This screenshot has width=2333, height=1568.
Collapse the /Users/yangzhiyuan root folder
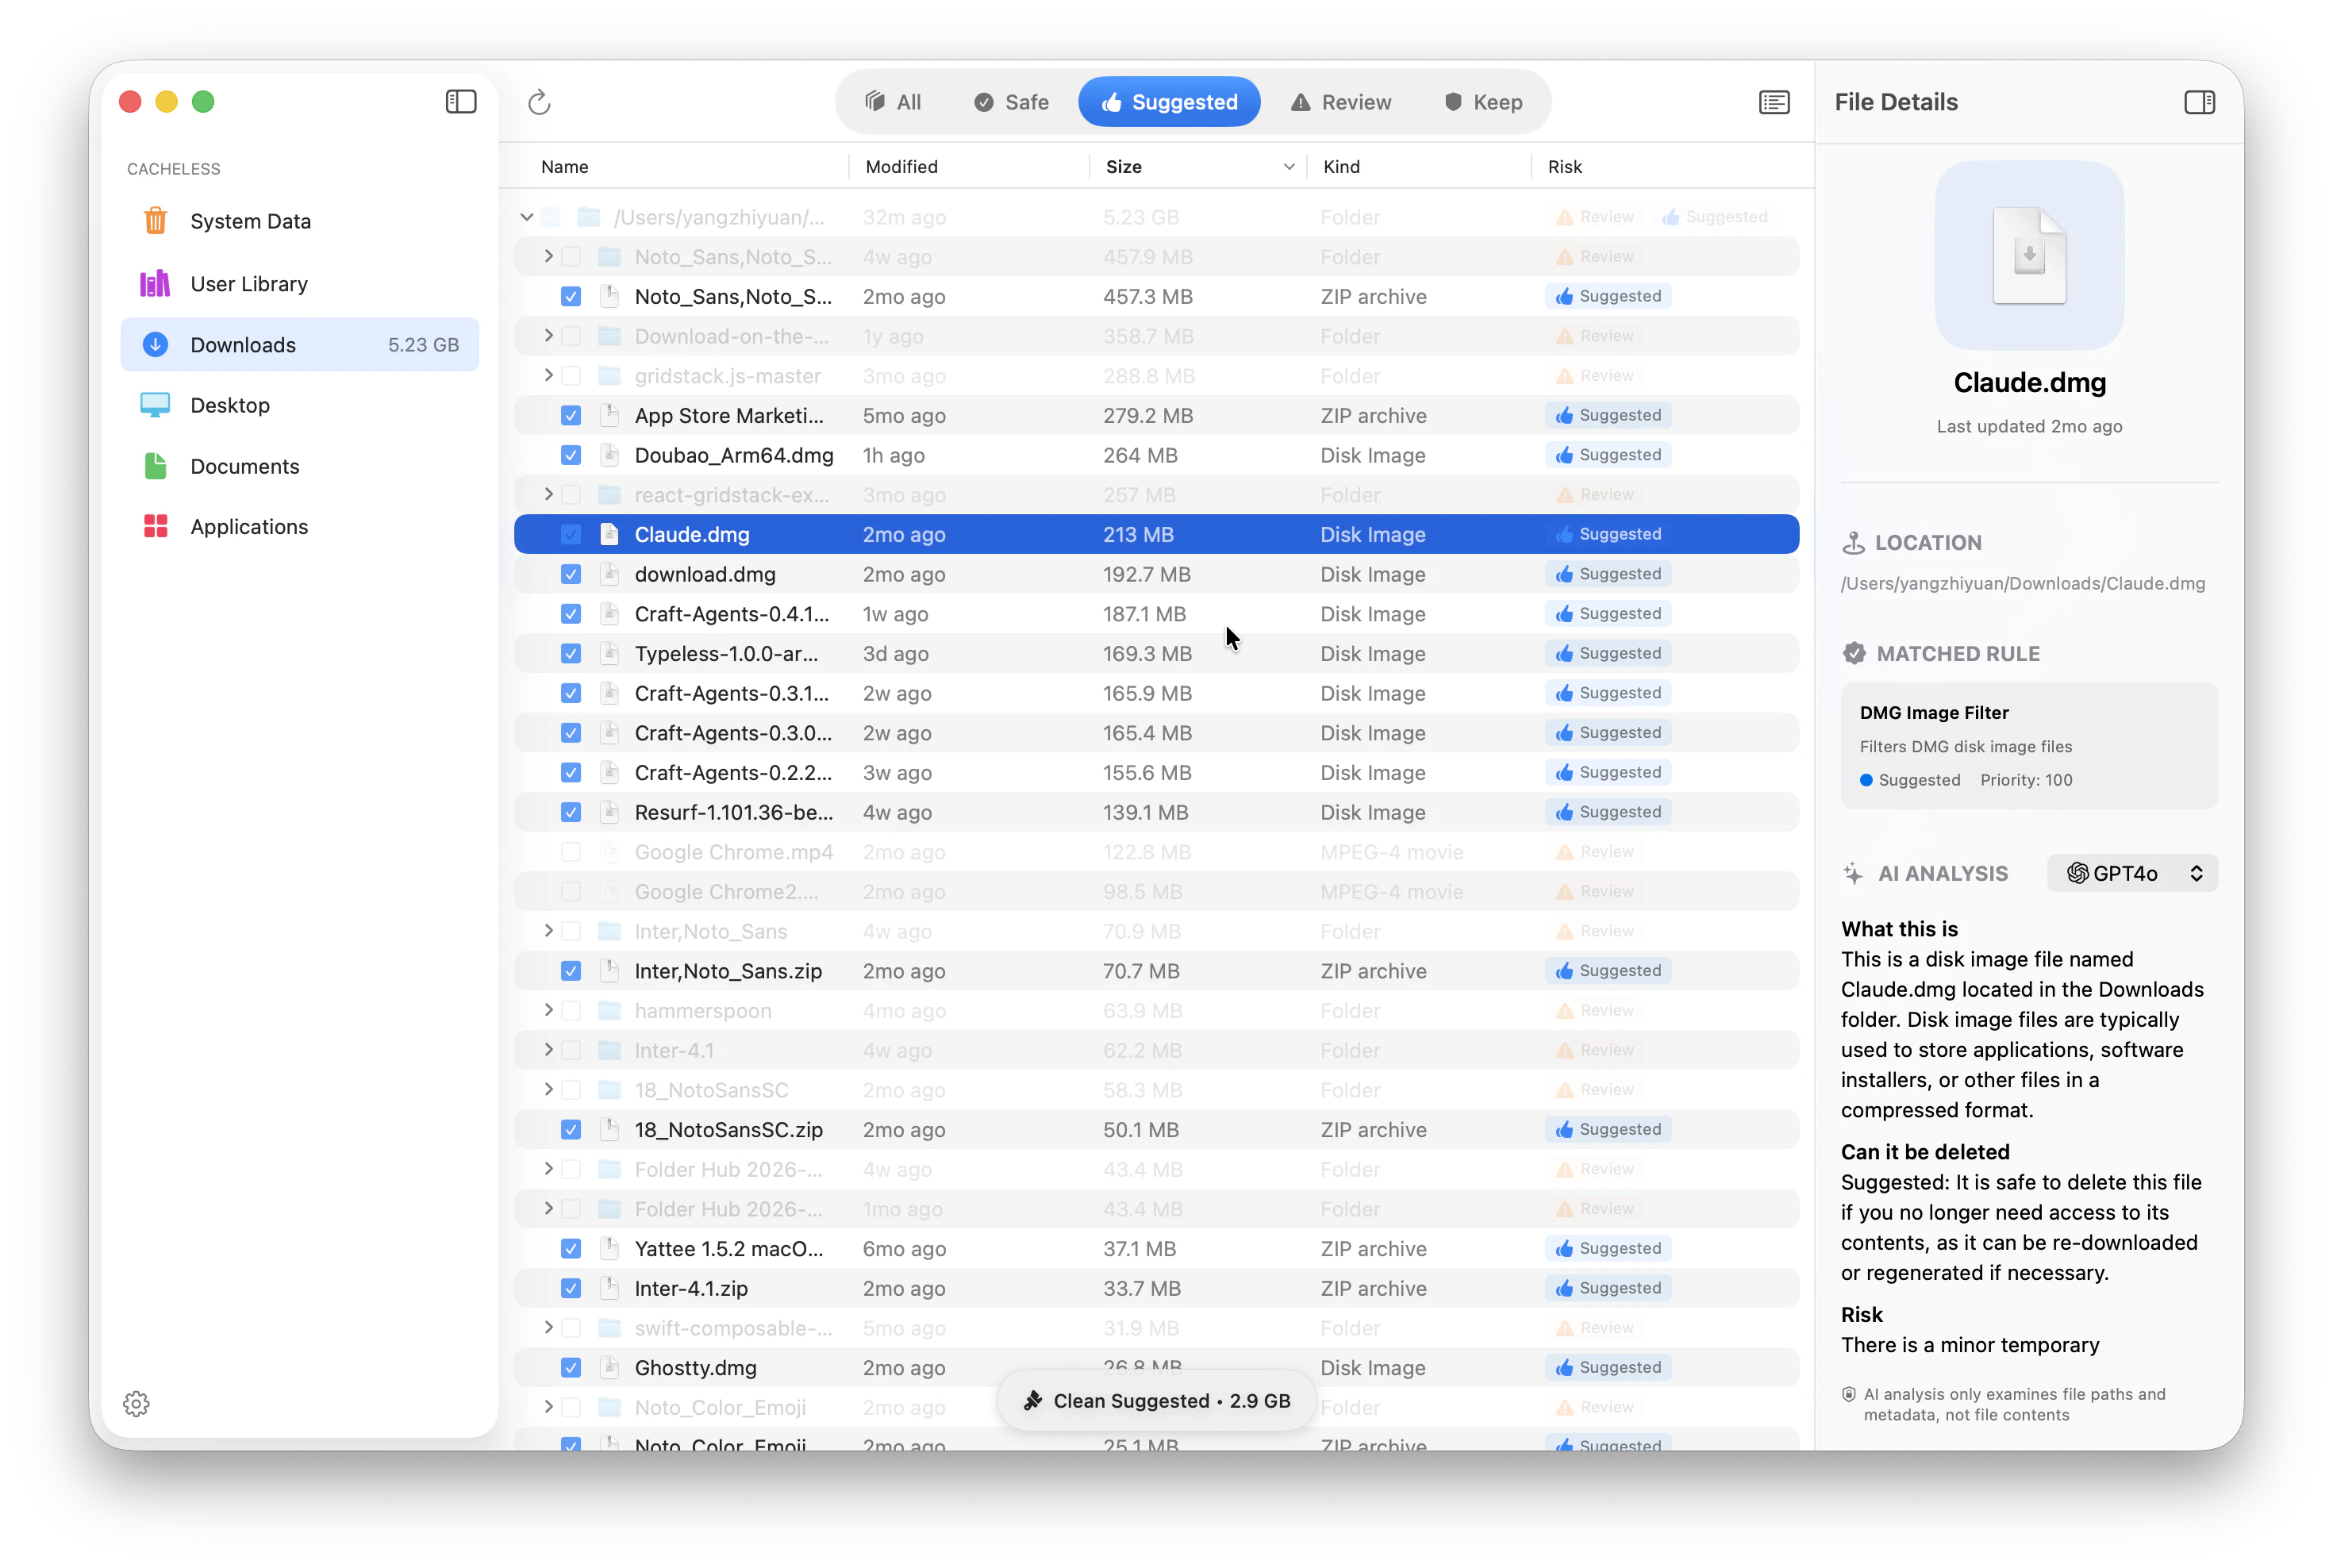[x=527, y=217]
